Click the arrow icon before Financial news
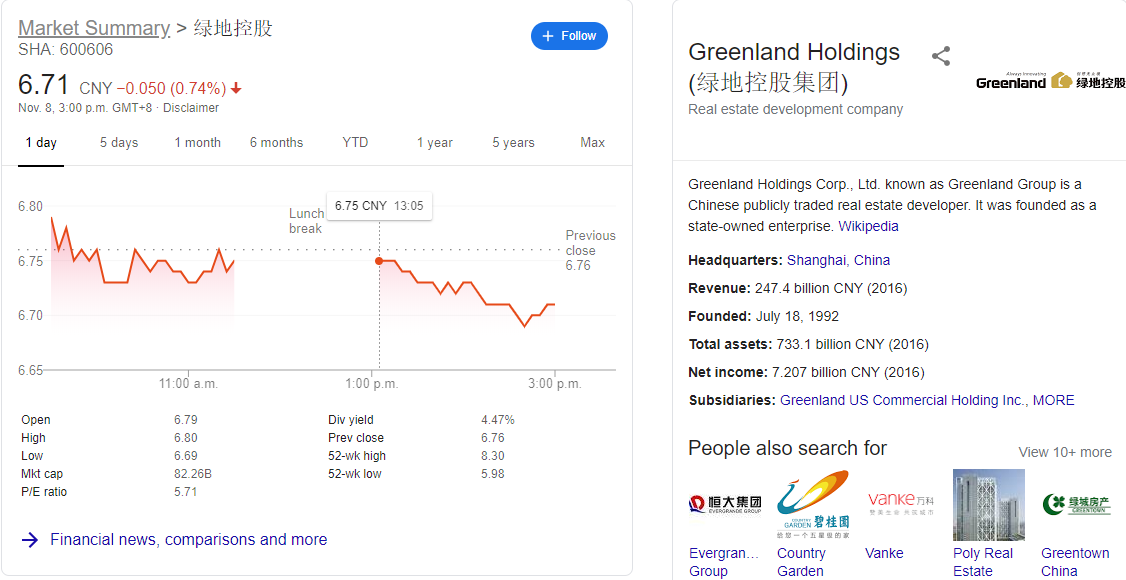Image resolution: width=1126 pixels, height=580 pixels. (x=30, y=540)
